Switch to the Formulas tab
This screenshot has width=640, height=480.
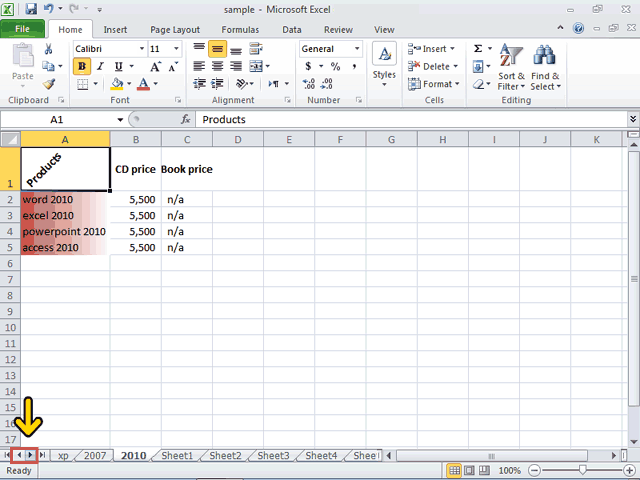tap(240, 30)
